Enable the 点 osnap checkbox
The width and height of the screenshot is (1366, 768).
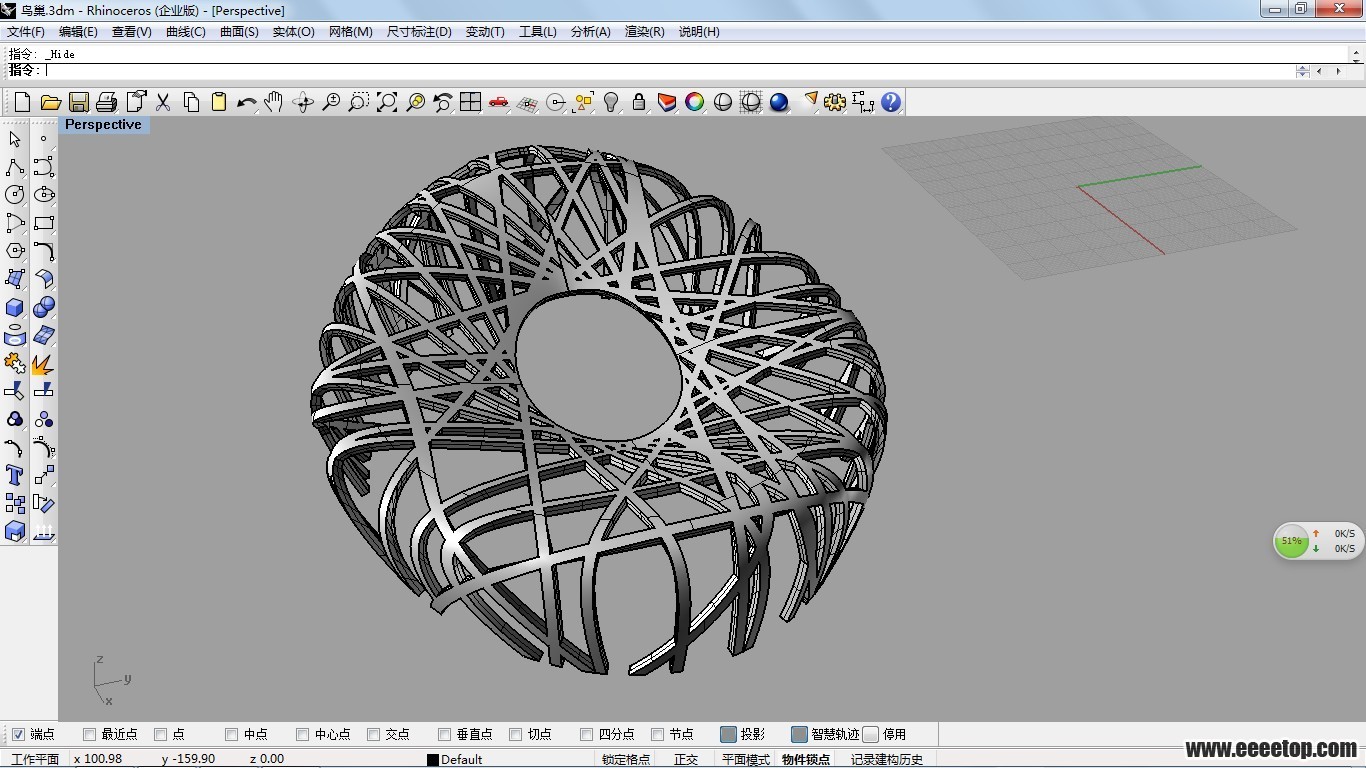coord(160,734)
